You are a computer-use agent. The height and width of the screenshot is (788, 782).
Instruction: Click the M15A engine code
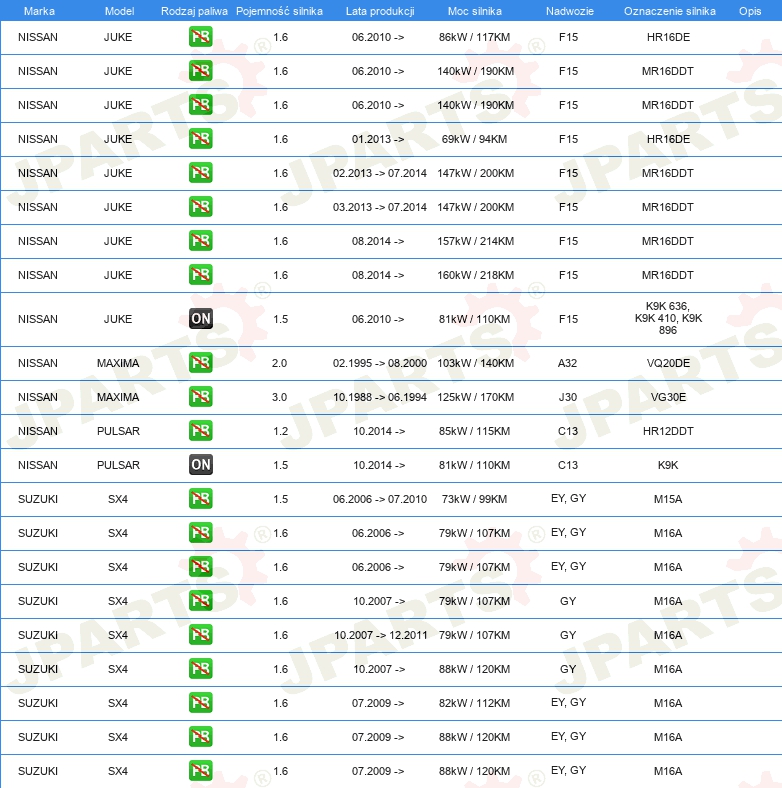pos(668,500)
